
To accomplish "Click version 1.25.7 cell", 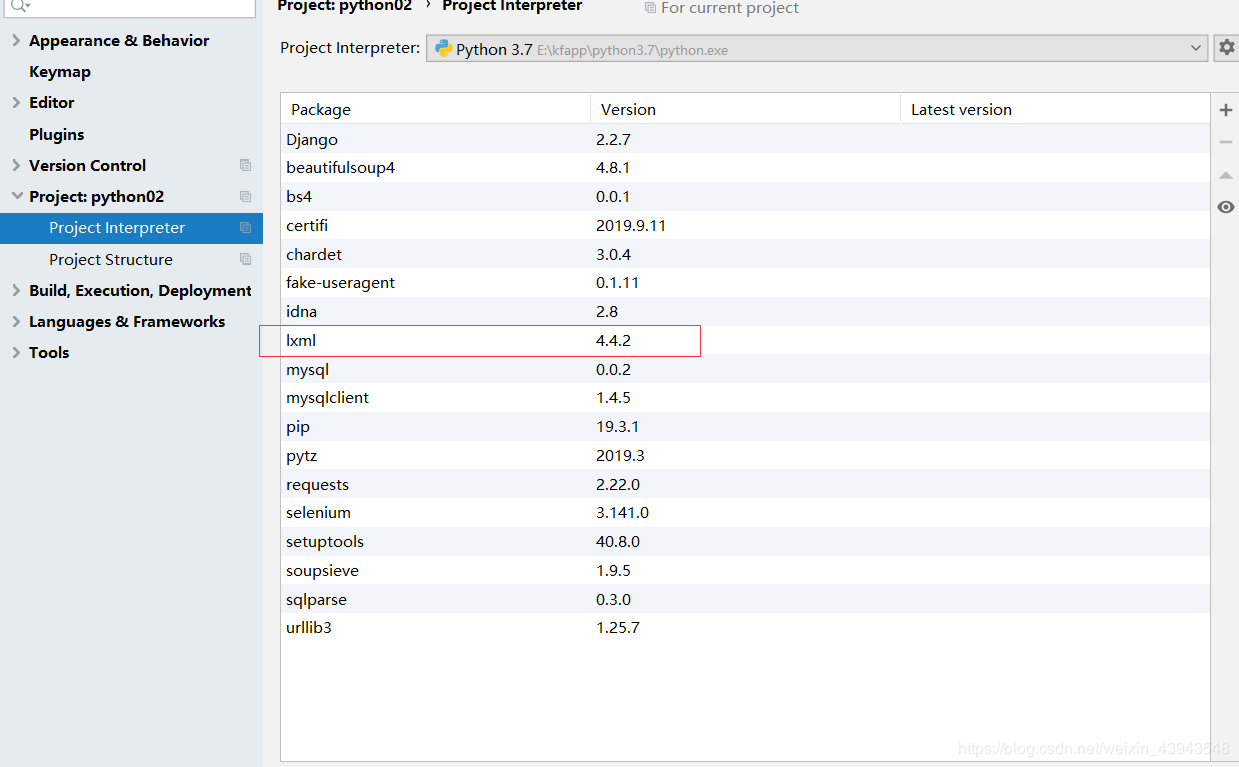I will click(618, 628).
